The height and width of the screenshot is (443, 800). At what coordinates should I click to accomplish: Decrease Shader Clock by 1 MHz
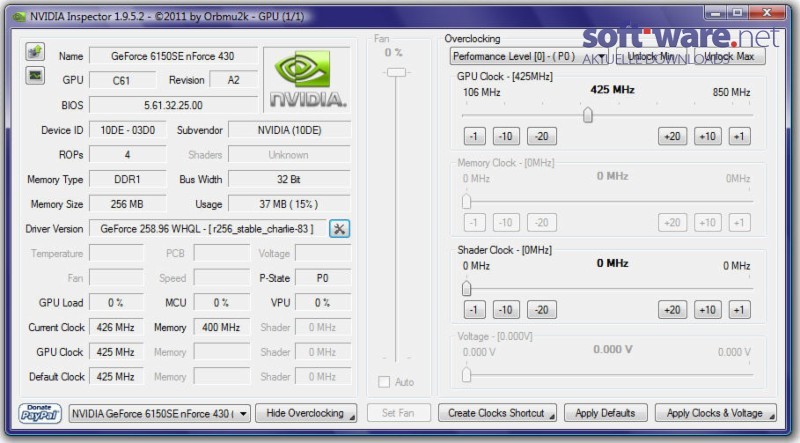coord(474,310)
